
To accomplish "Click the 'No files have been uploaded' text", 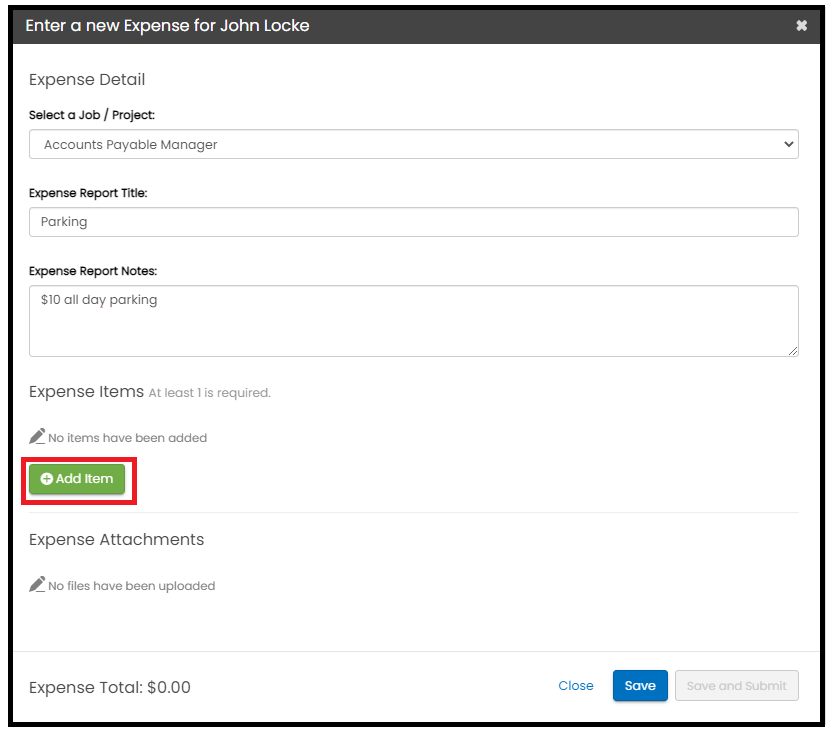I will [132, 586].
